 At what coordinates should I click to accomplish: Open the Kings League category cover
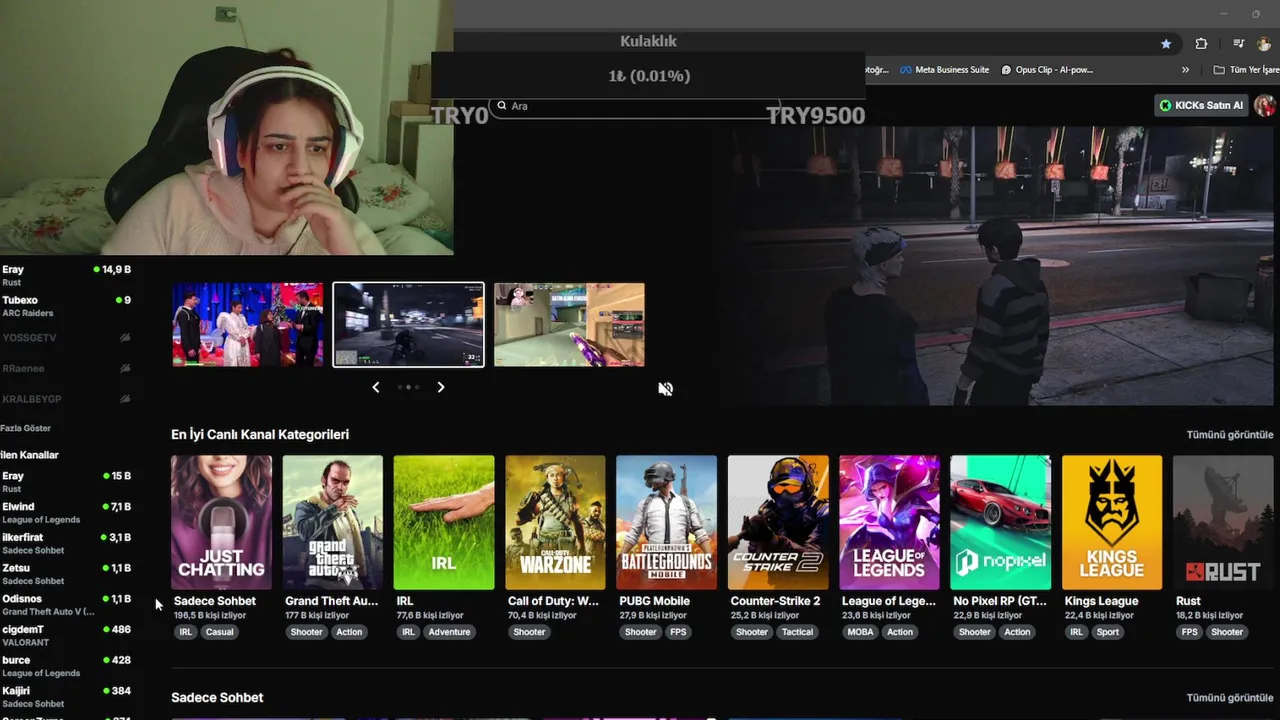coord(1112,522)
